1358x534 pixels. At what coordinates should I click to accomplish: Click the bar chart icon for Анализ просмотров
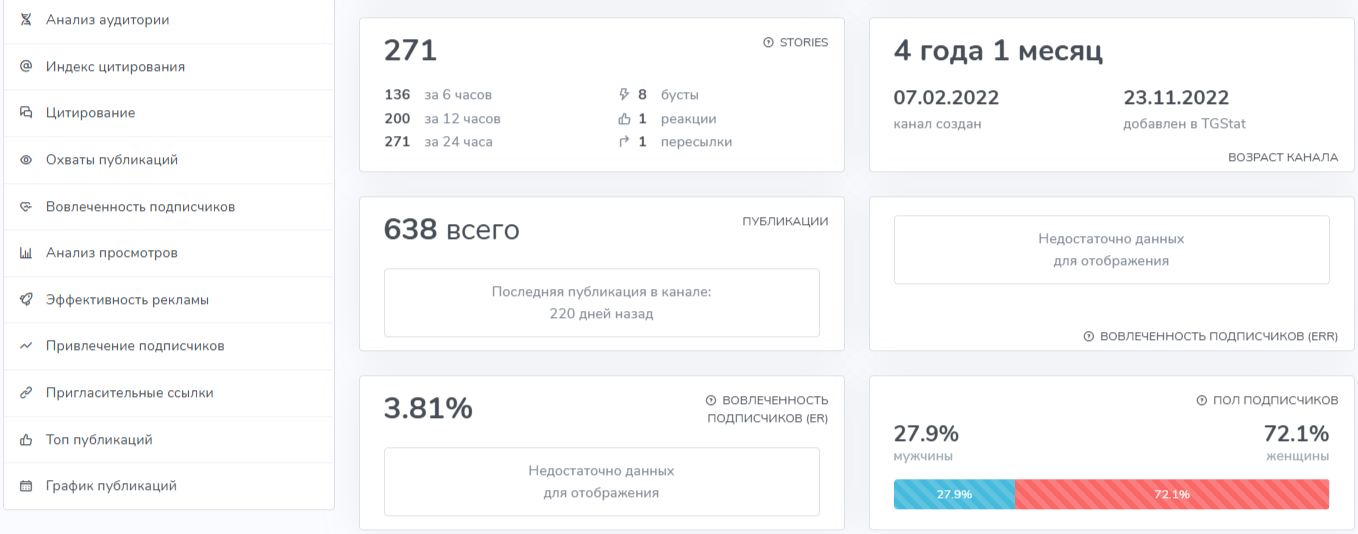tap(26, 253)
